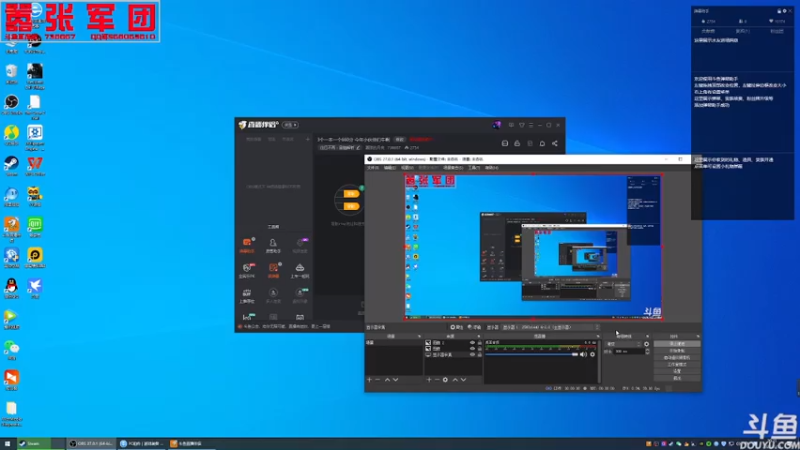Open source properties gear in OBS sources panel
The height and width of the screenshot is (450, 800).
coord(445,380)
